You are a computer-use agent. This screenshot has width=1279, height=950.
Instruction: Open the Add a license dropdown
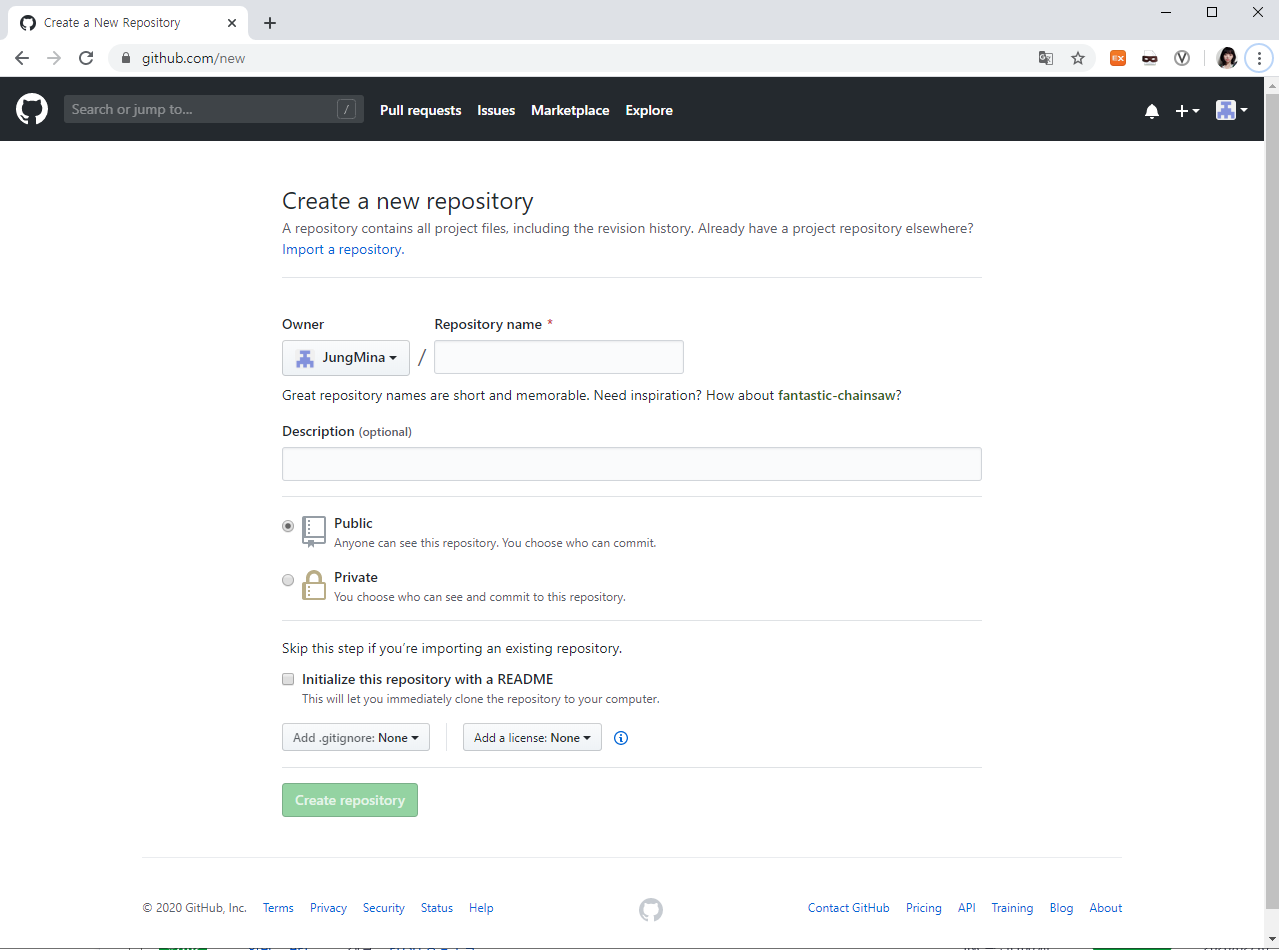532,738
